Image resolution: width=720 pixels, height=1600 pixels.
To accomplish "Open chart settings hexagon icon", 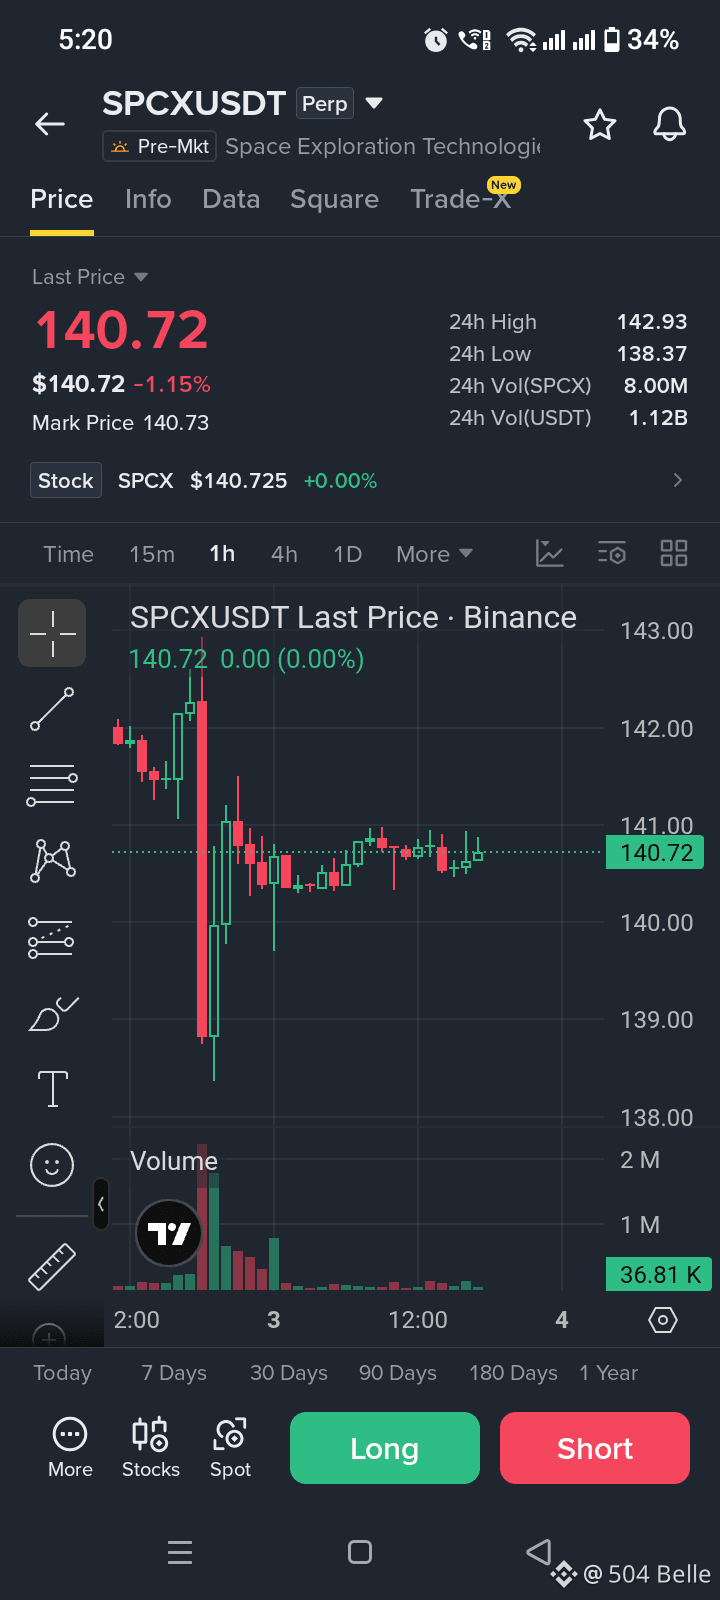I will pyautogui.click(x=663, y=1320).
